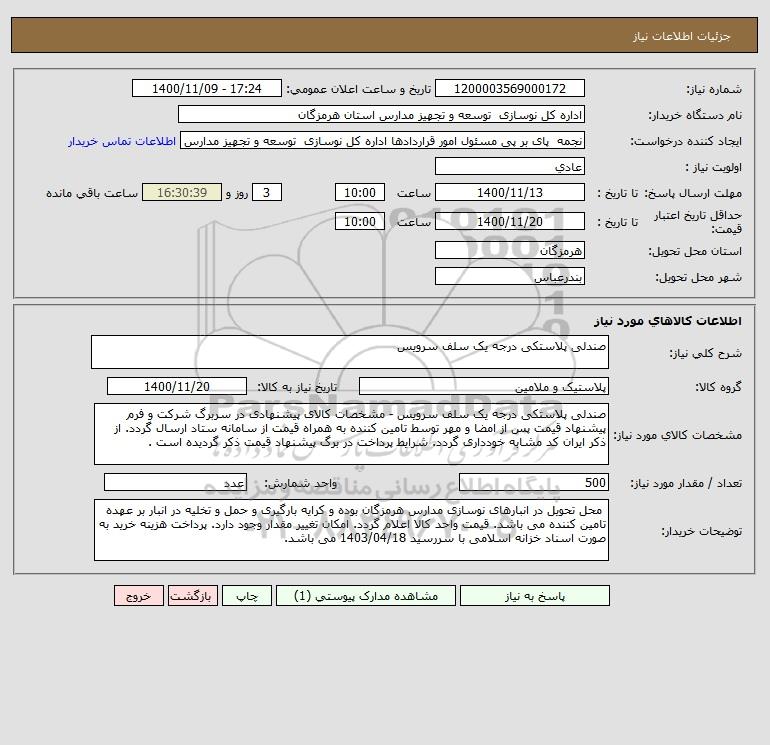Click response deadline time 10:00 field
The image size is (770, 745).
360,193
